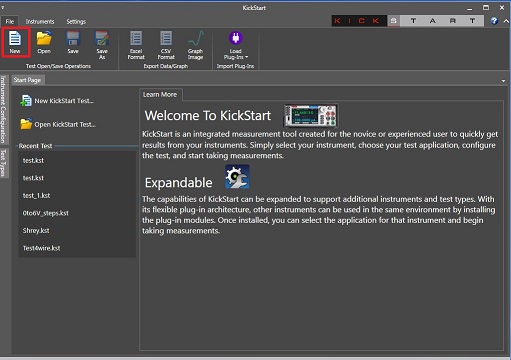Image resolution: width=511 pixels, height=360 pixels.
Task: Expand the Test Types side panel
Action: coord(4,163)
